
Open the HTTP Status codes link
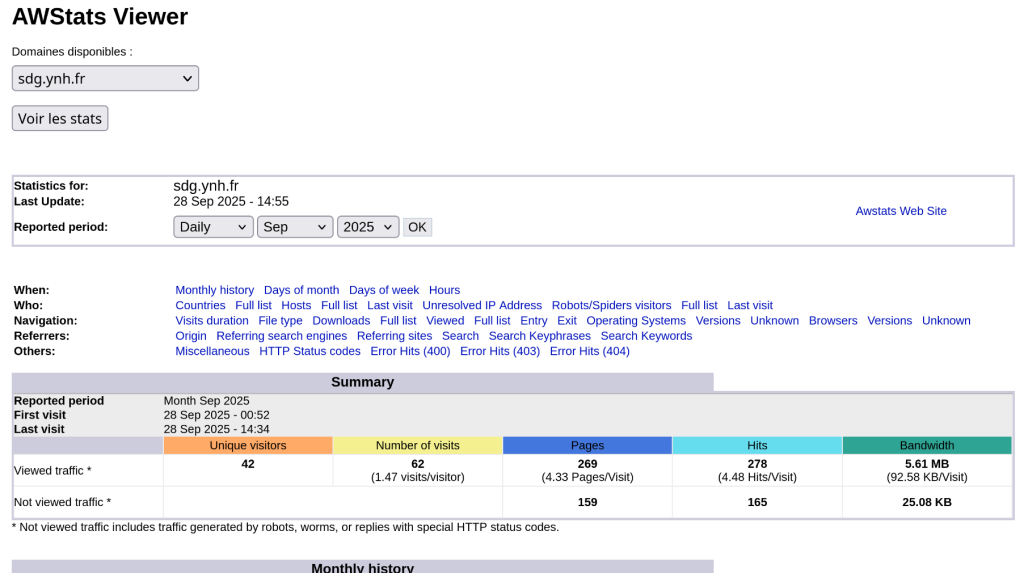310,352
